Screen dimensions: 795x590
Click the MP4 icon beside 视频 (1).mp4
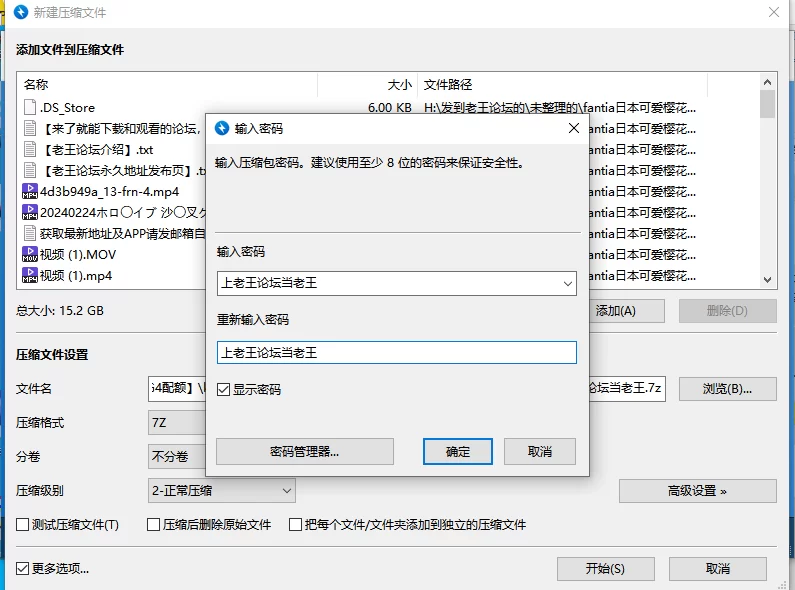pyautogui.click(x=30, y=275)
